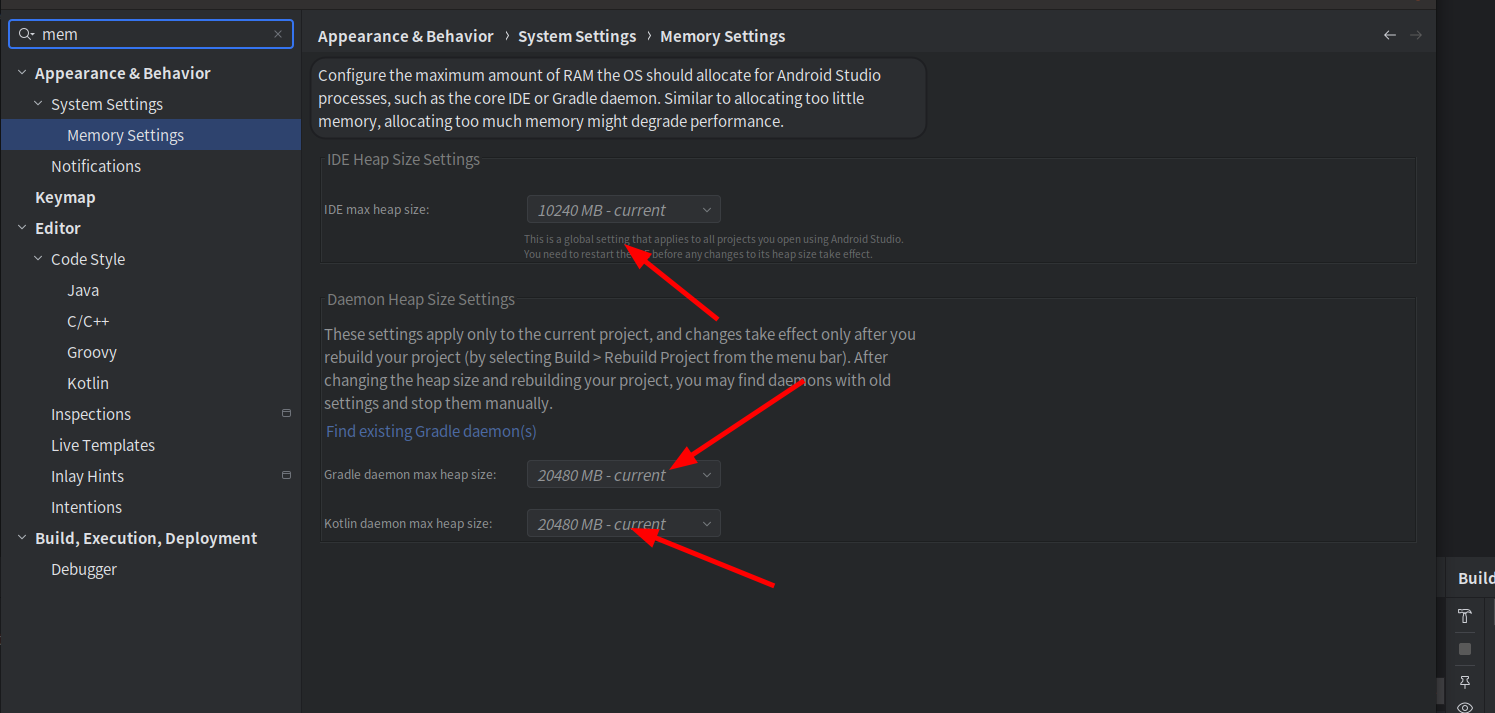1495x713 pixels.
Task: Click the 'IDE Heap Size Settings' group title
Action: coord(403,159)
